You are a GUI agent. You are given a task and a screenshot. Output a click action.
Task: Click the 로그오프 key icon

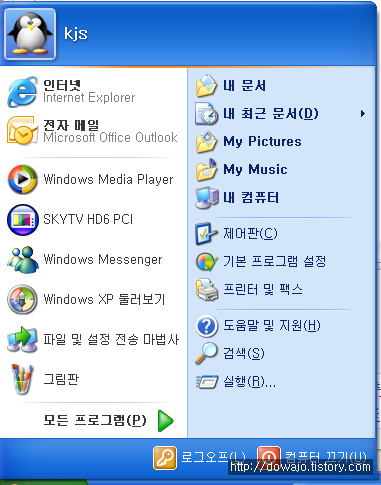click(x=165, y=458)
